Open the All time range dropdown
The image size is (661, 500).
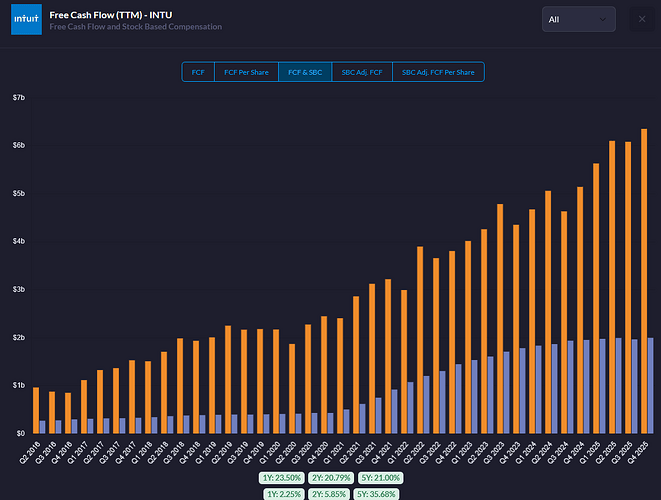tap(579, 19)
